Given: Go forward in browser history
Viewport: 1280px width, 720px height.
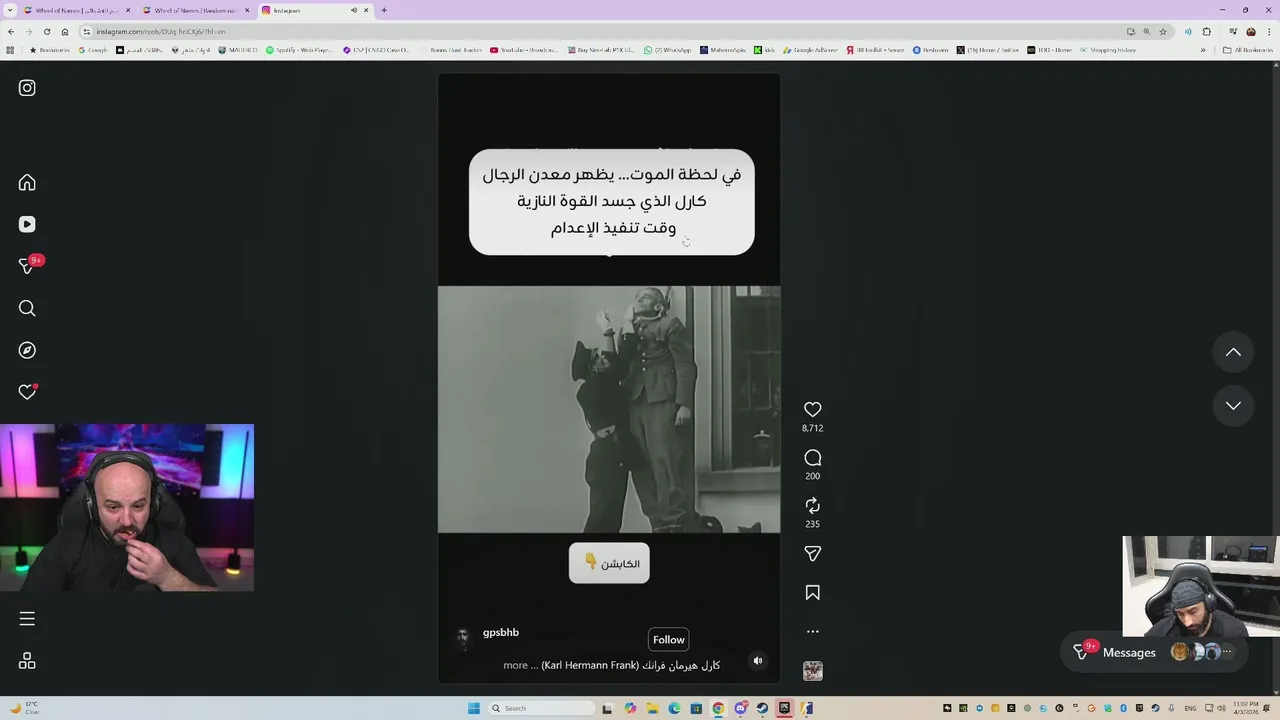Looking at the screenshot, I should pos(29,31).
